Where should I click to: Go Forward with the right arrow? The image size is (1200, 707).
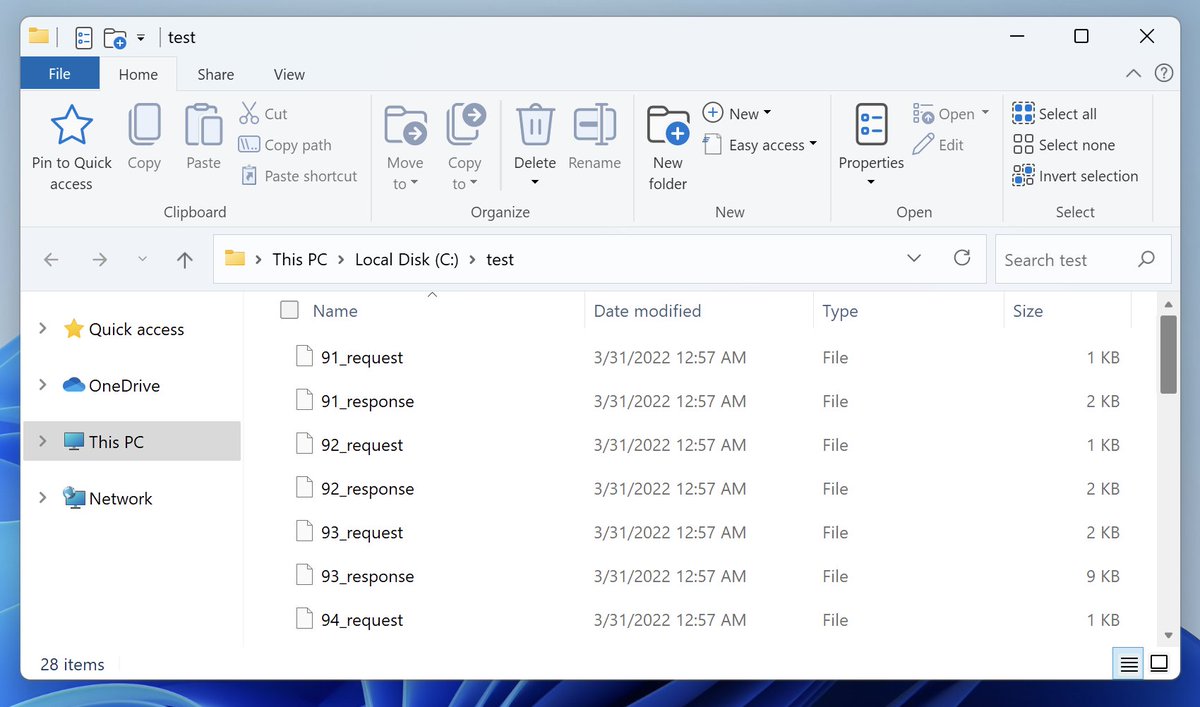99,260
